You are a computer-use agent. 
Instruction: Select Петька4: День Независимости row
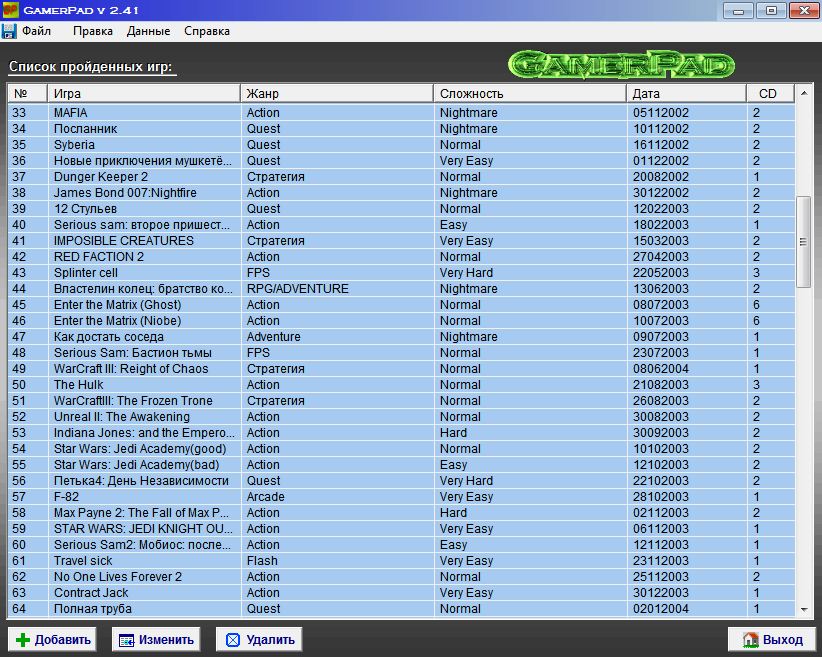402,480
